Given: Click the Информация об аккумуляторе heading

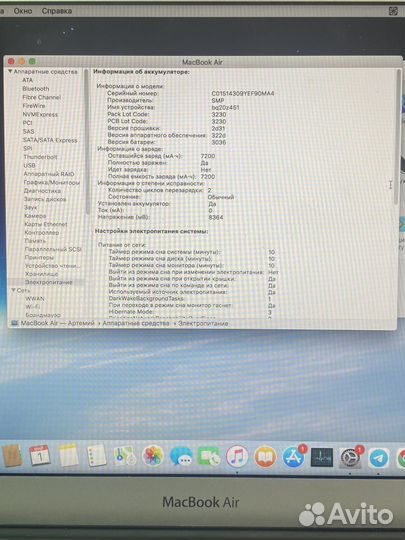Looking at the screenshot, I should [141, 72].
